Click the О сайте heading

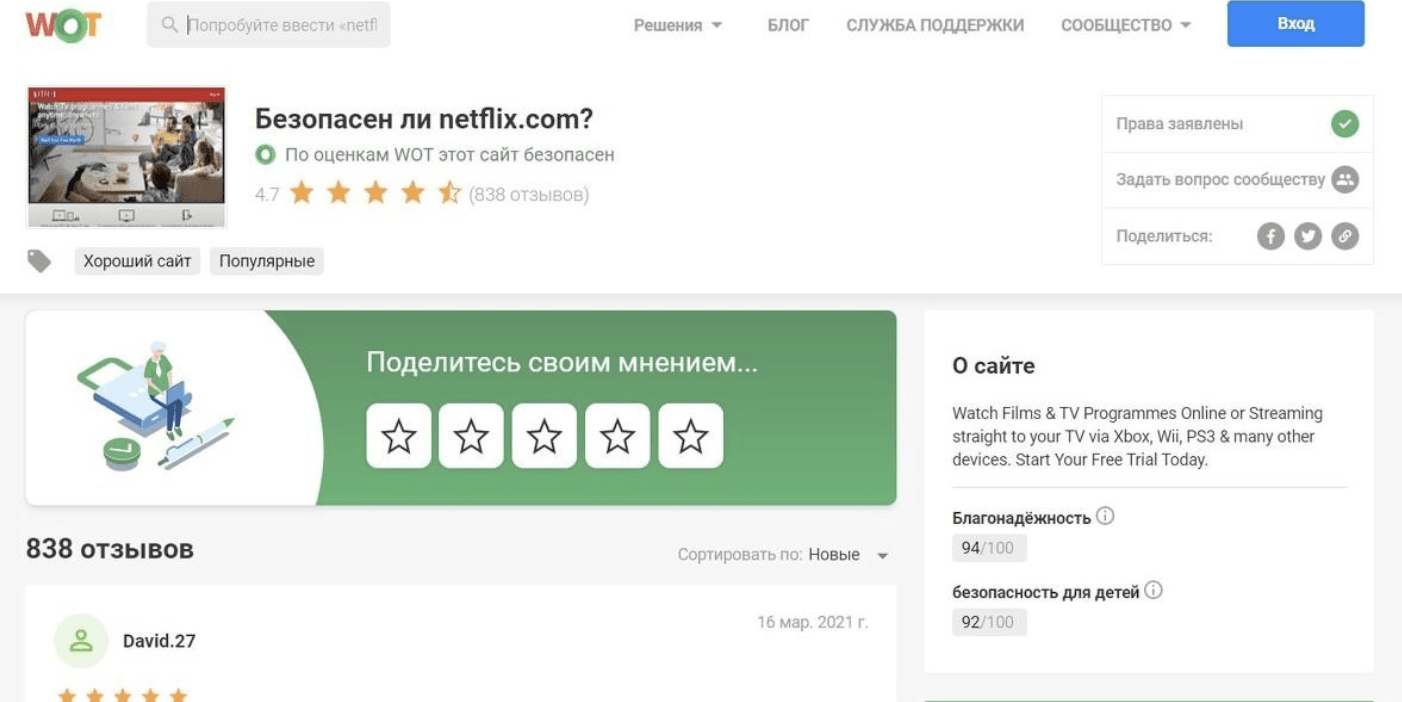993,366
